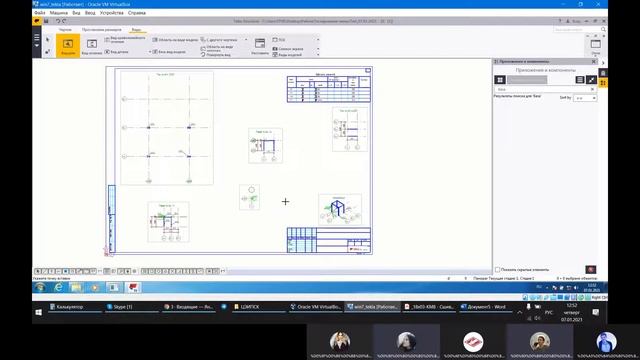The height and width of the screenshot is (360, 640).
Task: Open the Машина menu
Action: 59,13
